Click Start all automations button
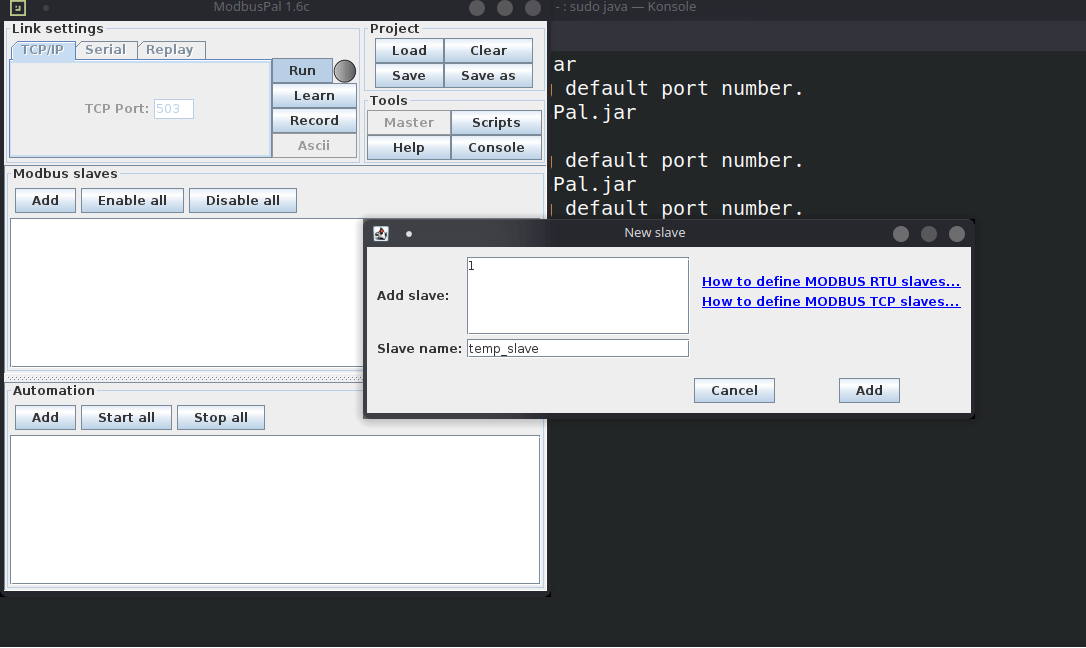The height and width of the screenshot is (648, 1086). 126,418
